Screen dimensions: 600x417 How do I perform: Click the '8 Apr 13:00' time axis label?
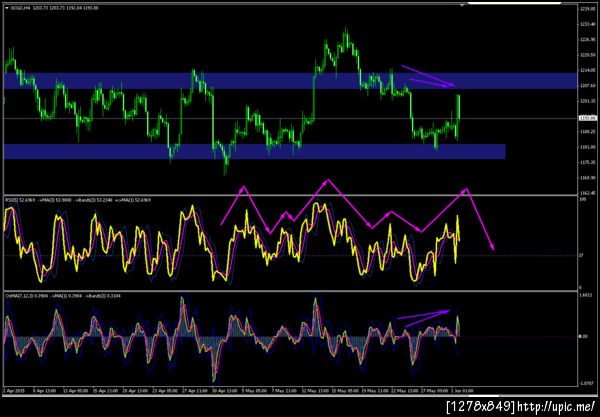44,391
